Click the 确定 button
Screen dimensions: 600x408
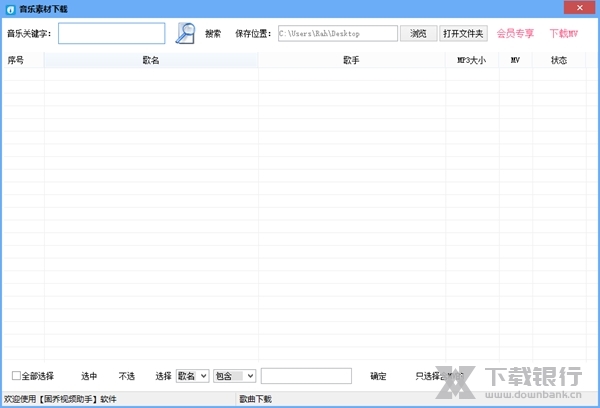(378, 376)
